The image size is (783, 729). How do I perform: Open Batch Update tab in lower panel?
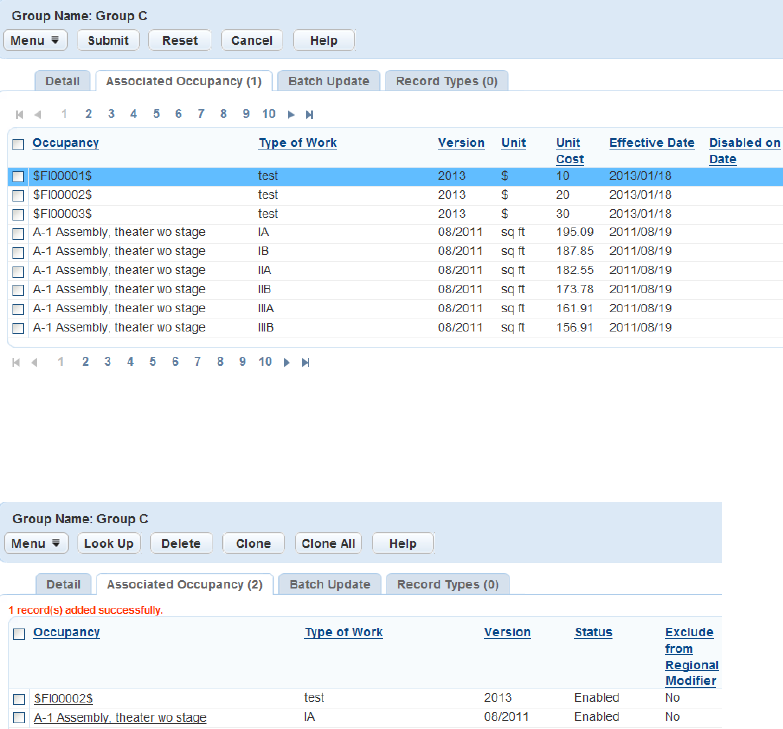tap(330, 584)
